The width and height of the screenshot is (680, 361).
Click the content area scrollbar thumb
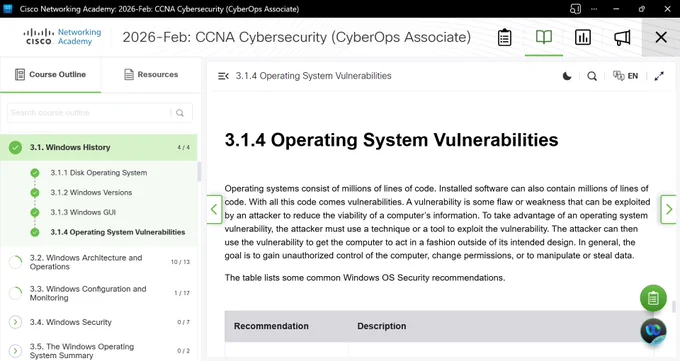click(x=673, y=307)
